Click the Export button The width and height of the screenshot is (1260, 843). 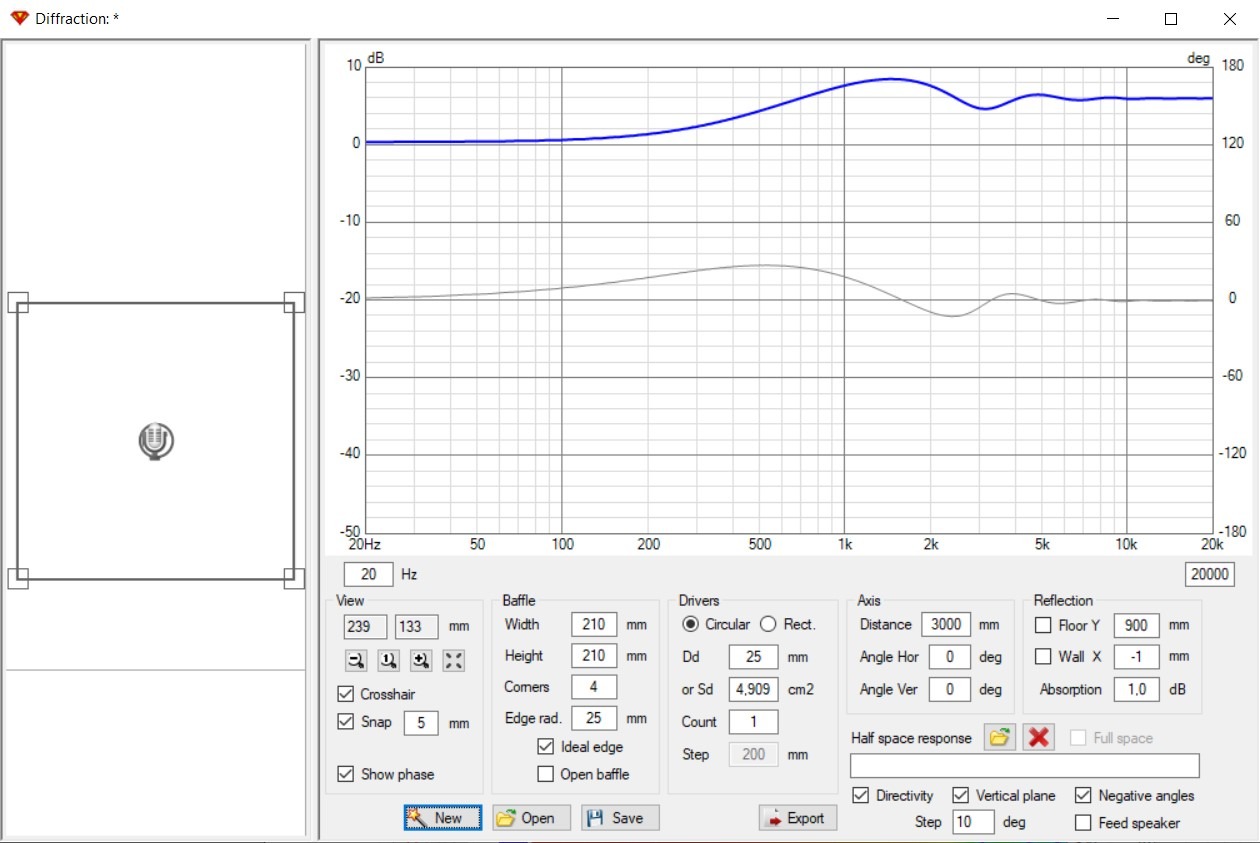tap(798, 818)
